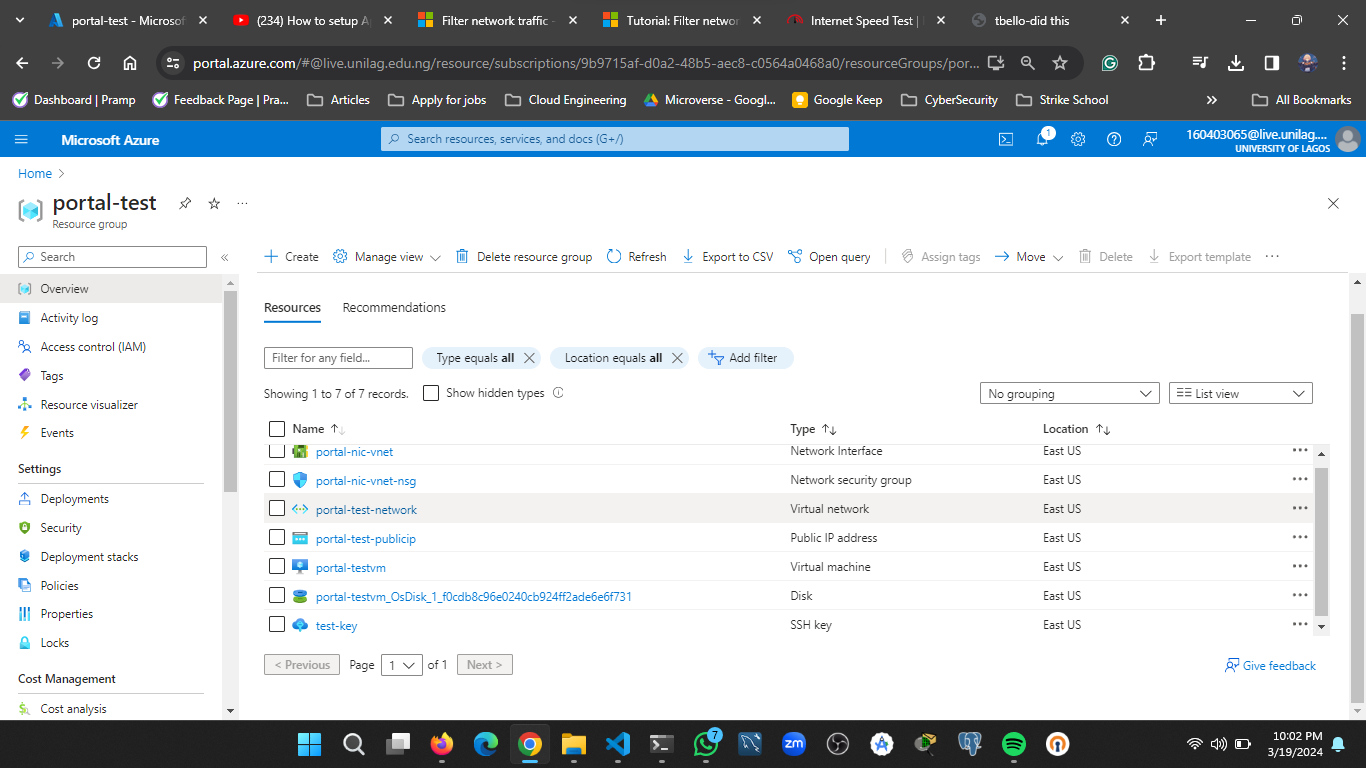Toggle the Show hidden types checkbox
Image resolution: width=1366 pixels, height=768 pixels.
point(431,393)
